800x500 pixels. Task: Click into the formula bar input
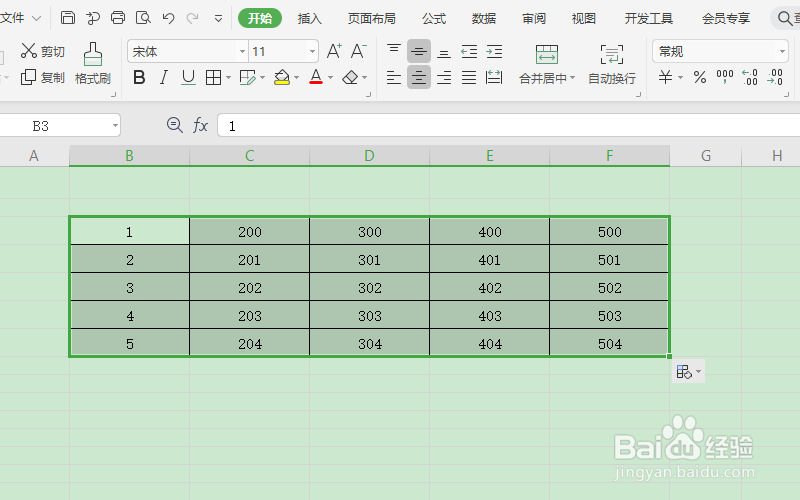tap(508, 126)
